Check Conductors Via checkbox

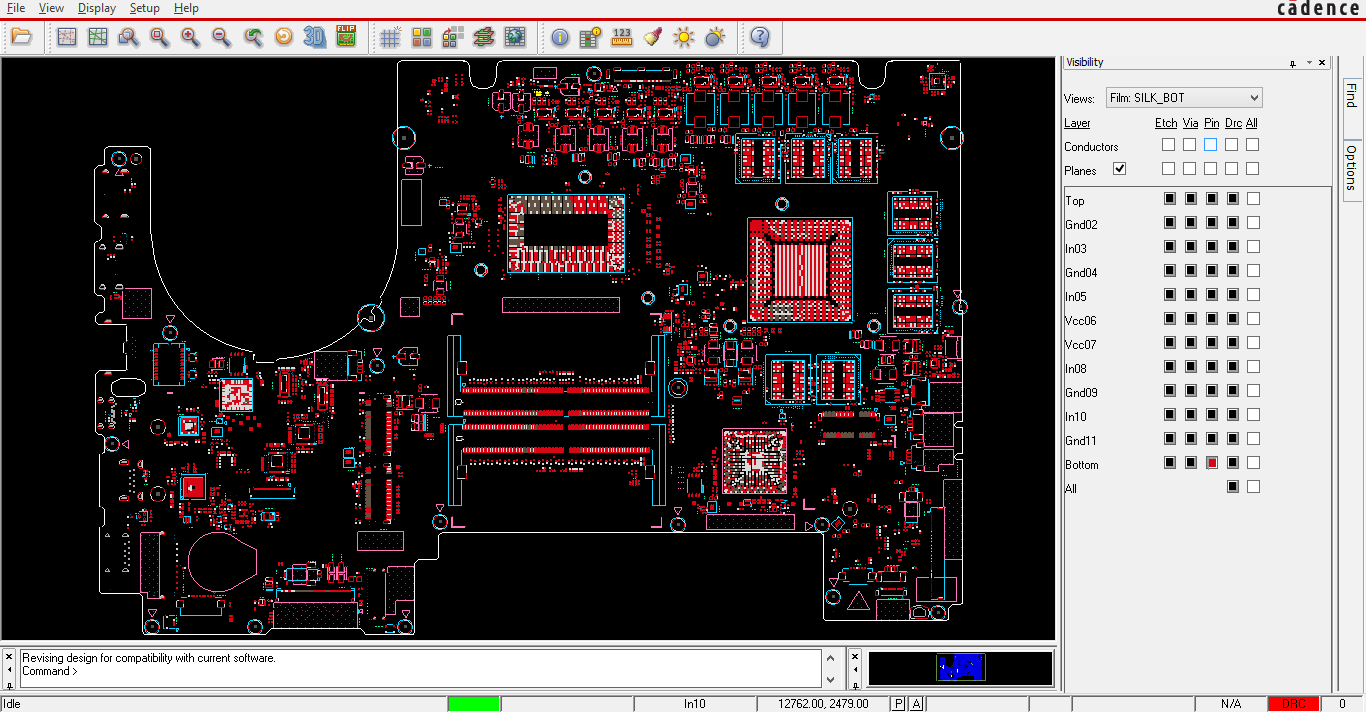pyautogui.click(x=1189, y=145)
